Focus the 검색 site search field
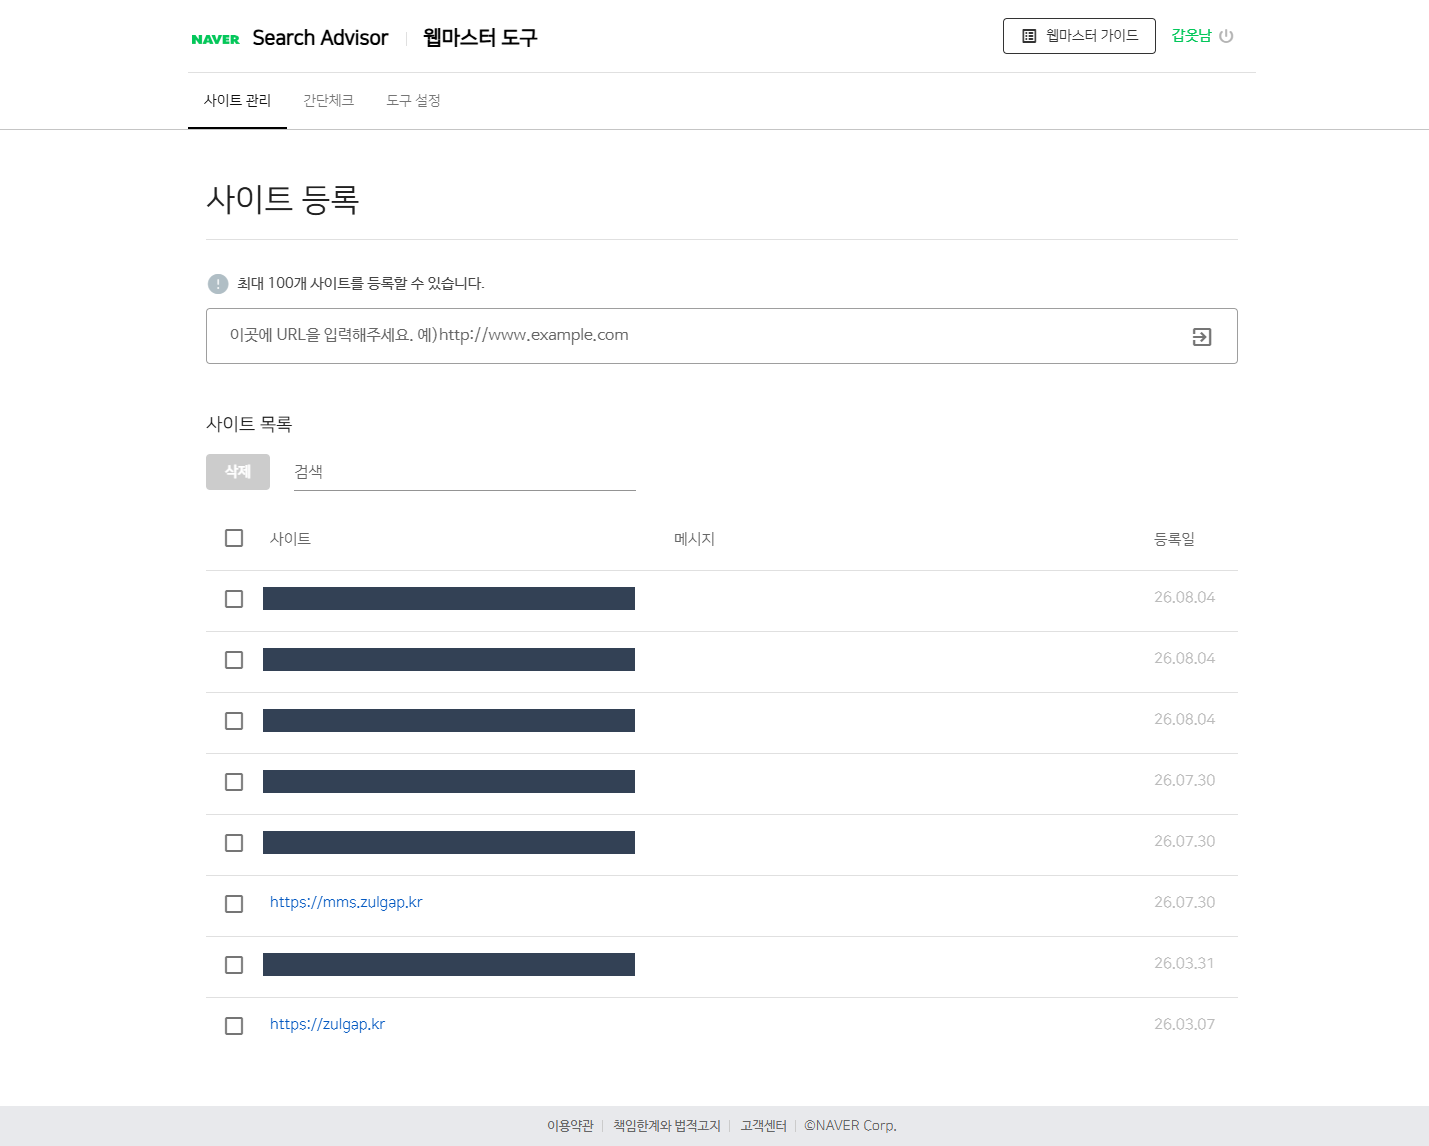Screen dimensions: 1429x1146 465,472
